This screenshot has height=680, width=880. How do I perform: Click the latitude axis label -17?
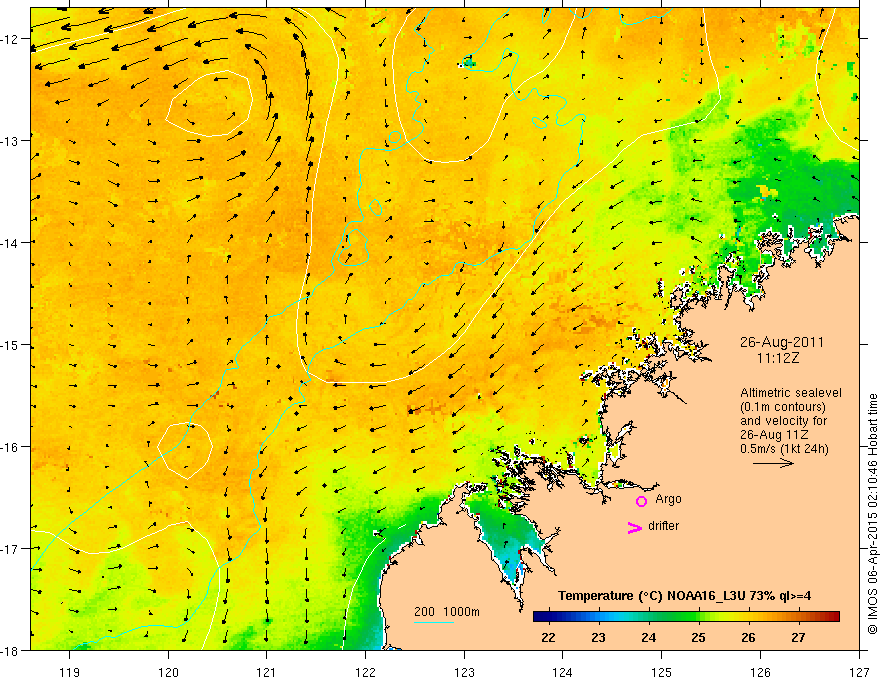tap(10, 548)
